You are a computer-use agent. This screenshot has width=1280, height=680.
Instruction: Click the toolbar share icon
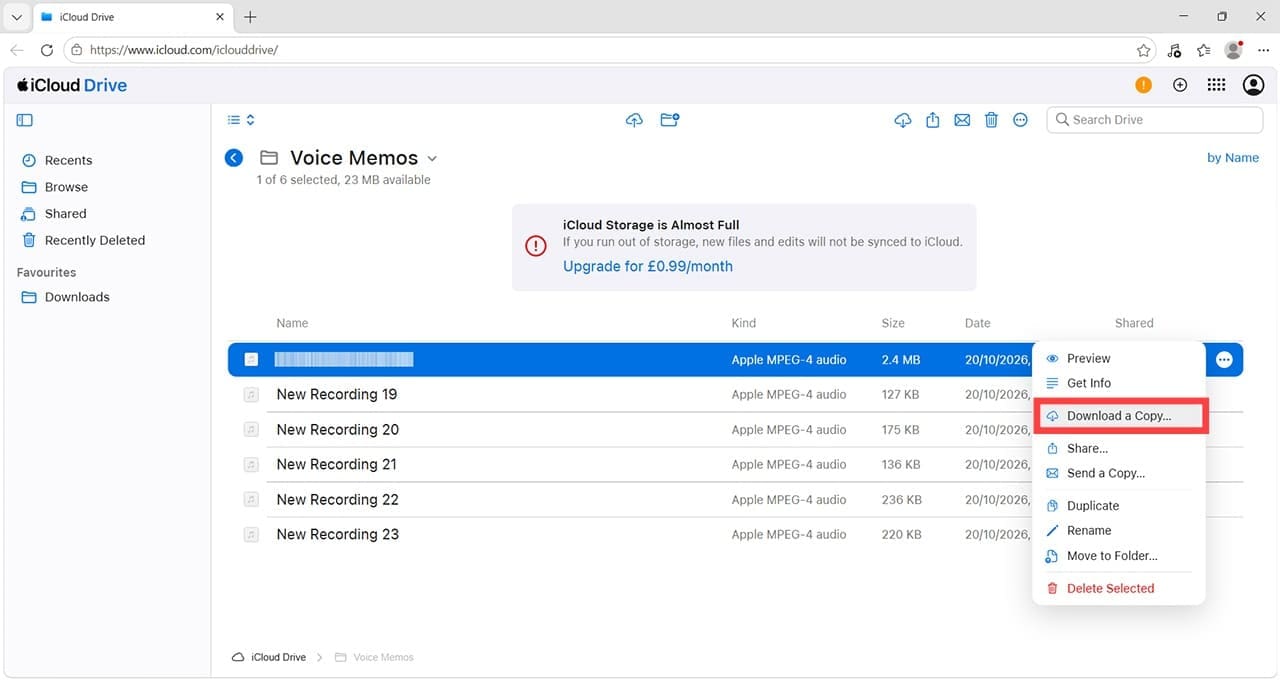click(932, 120)
